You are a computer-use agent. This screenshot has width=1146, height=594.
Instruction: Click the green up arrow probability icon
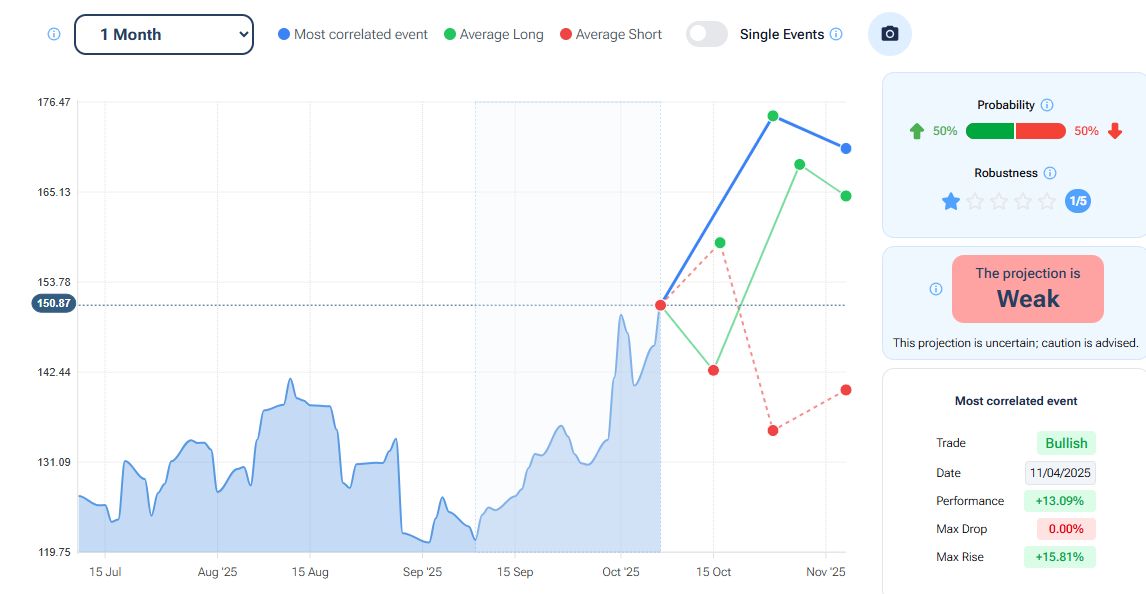(x=917, y=131)
